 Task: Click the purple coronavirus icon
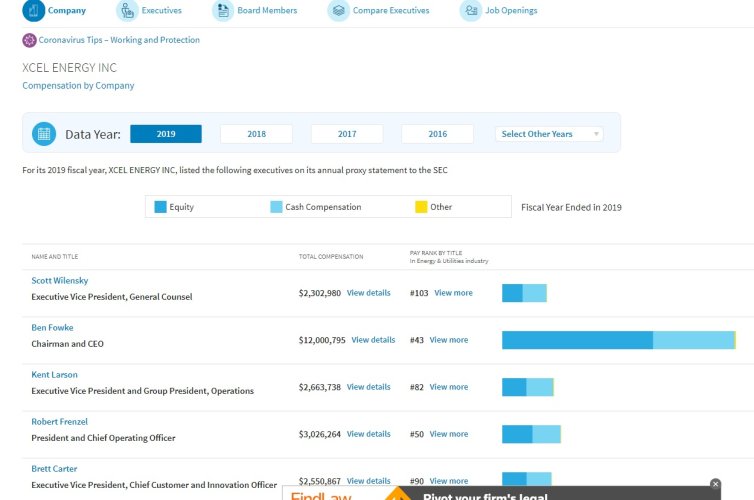[x=29, y=40]
